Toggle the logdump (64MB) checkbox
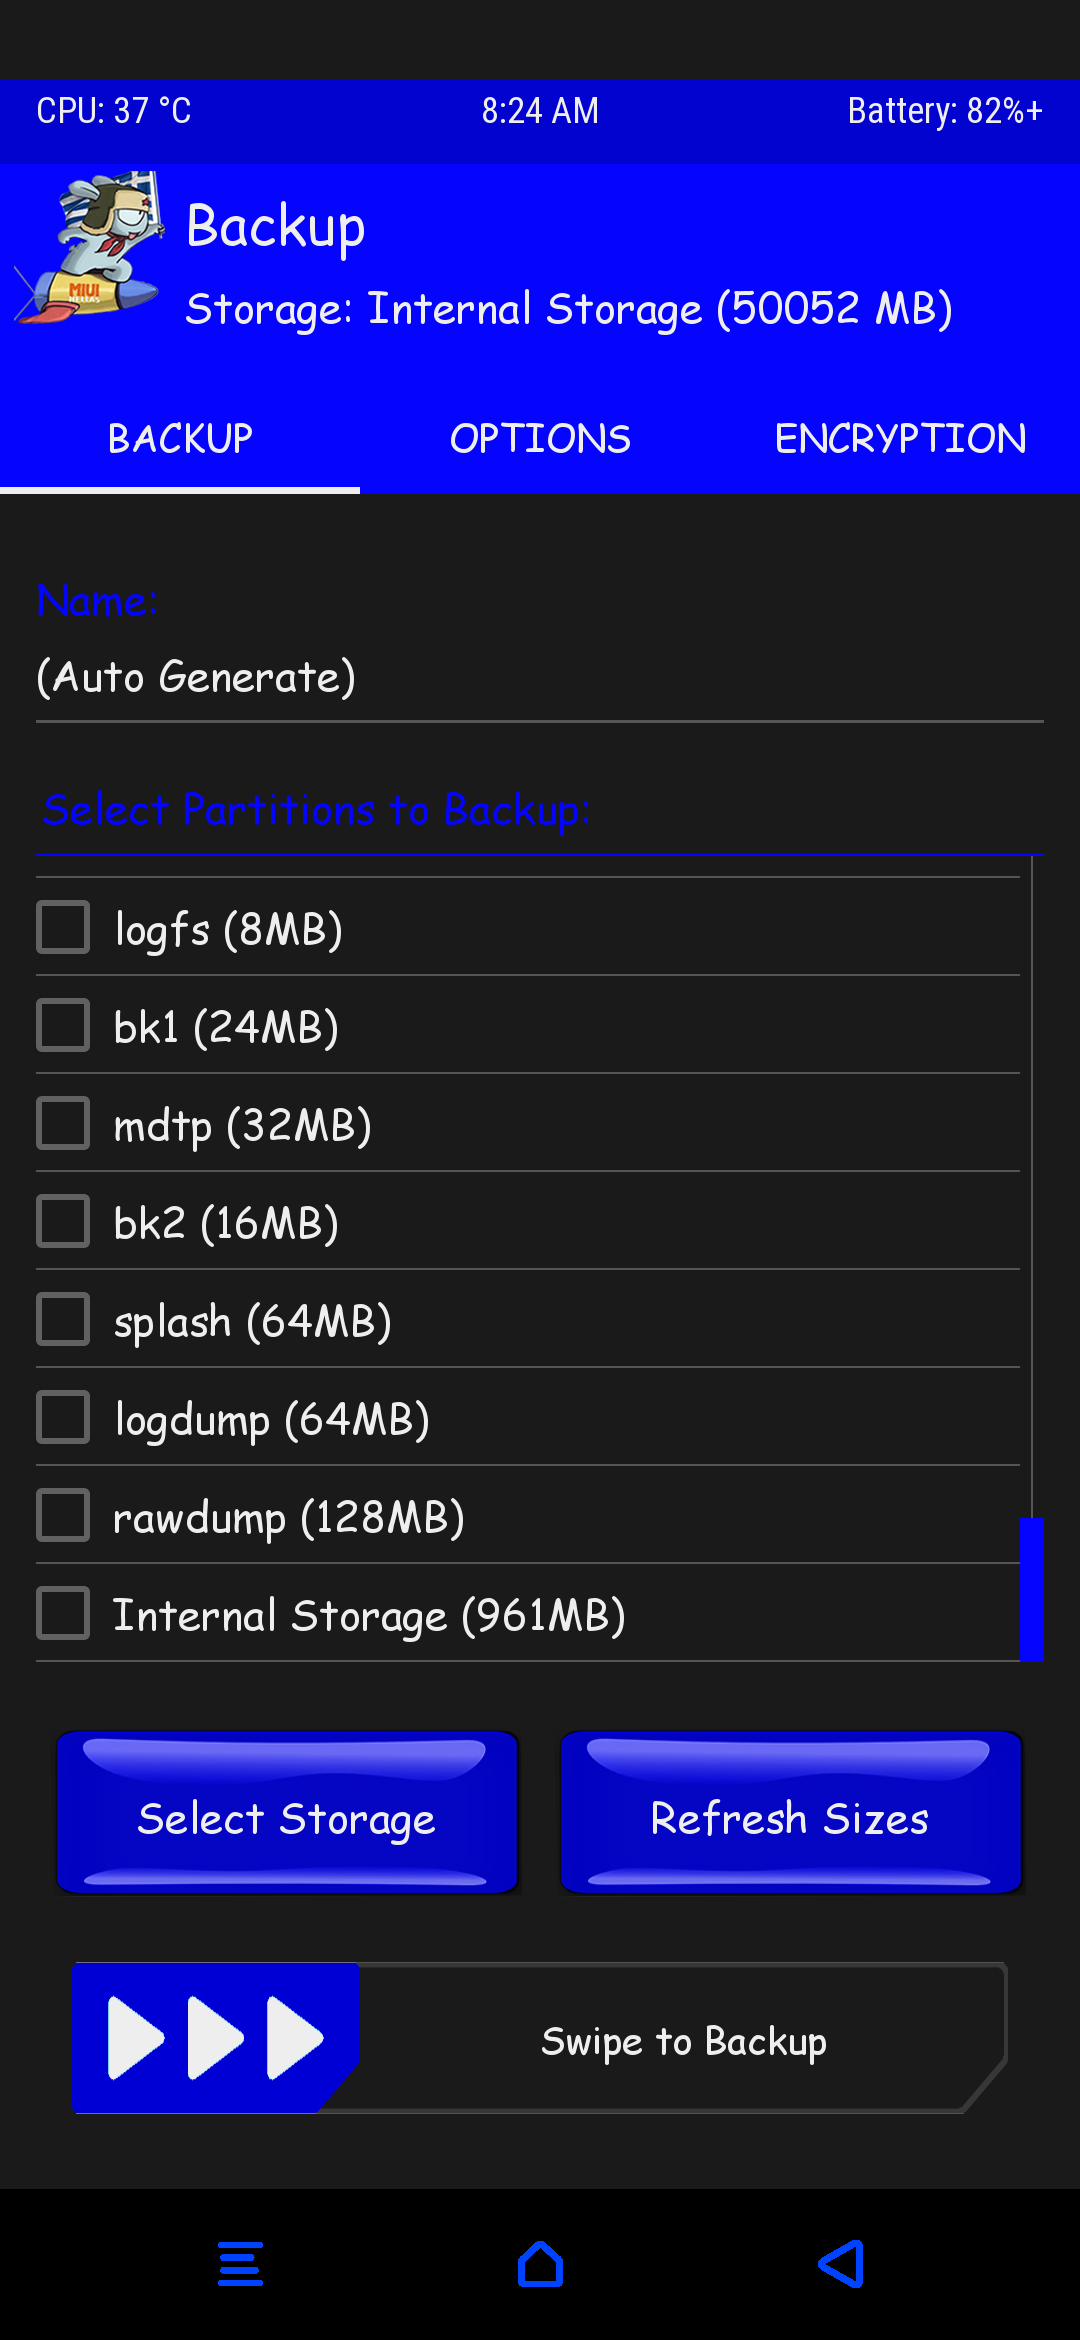 63,1417
